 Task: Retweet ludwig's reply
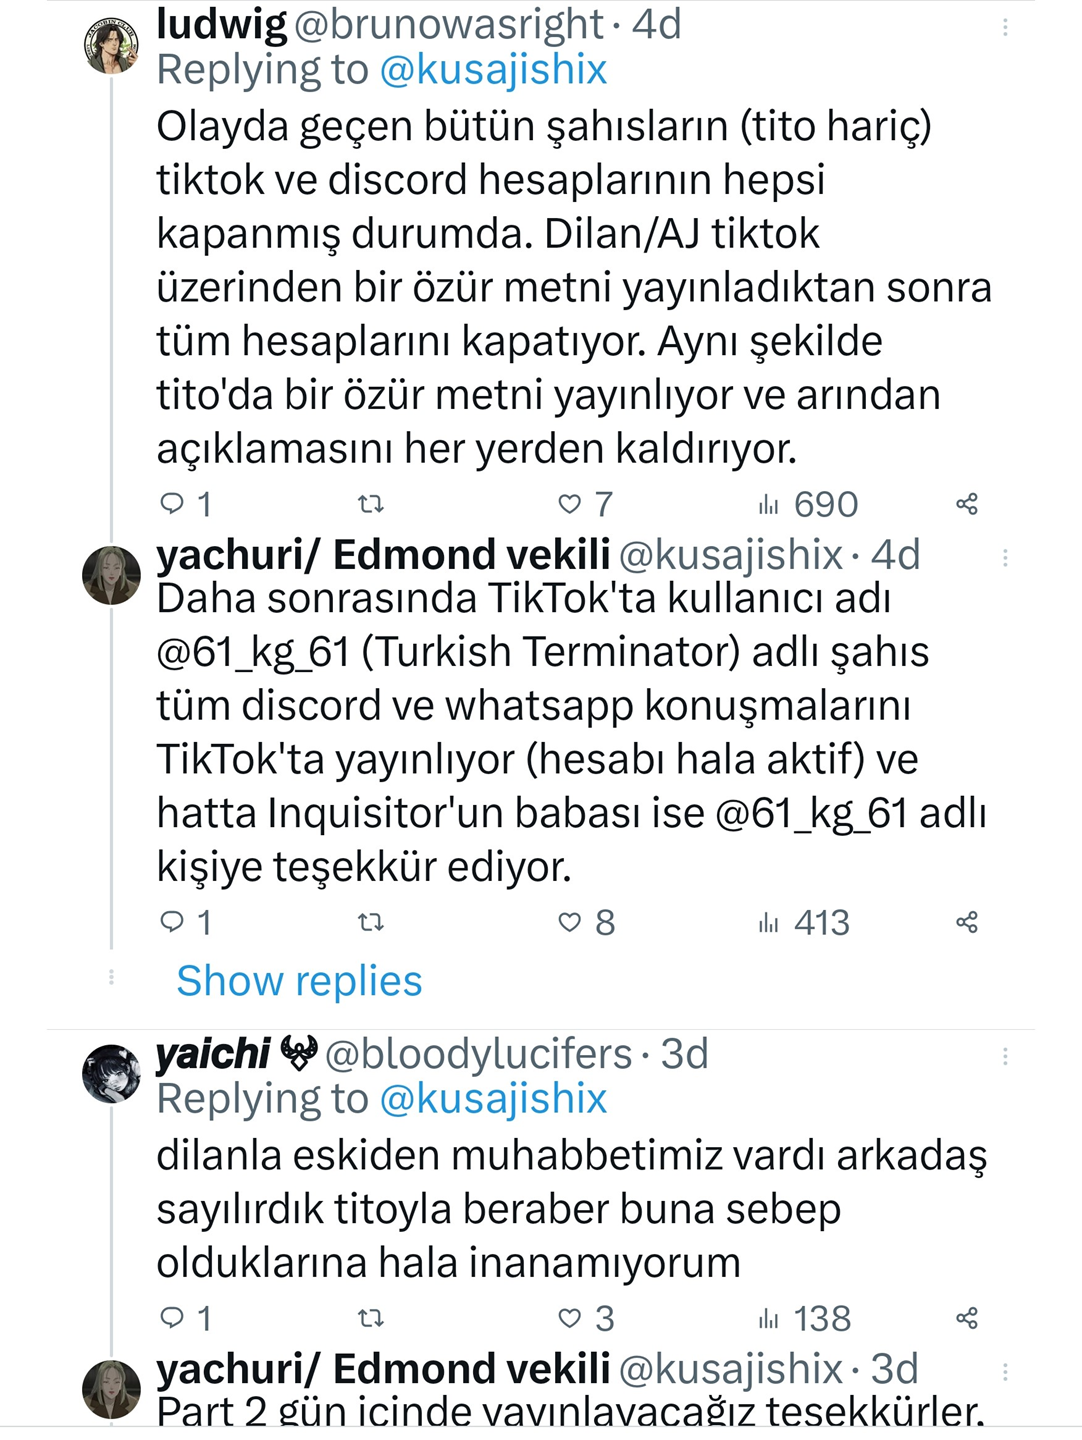click(371, 504)
